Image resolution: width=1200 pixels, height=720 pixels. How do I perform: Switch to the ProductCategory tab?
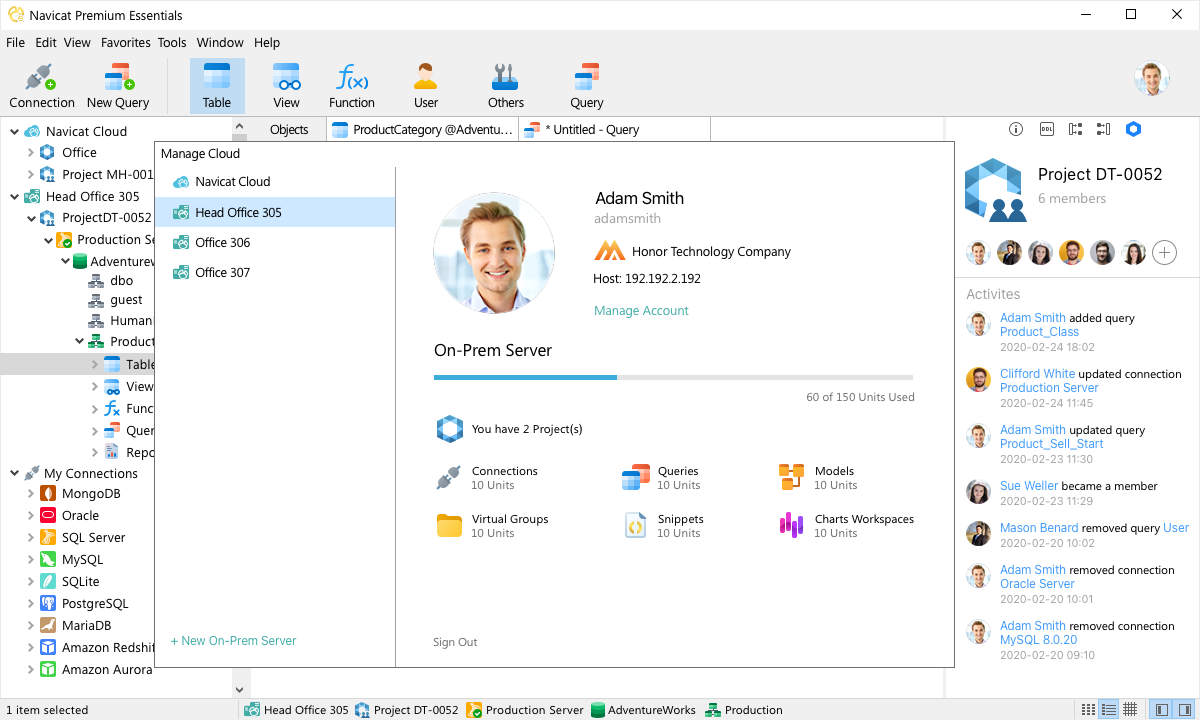click(x=423, y=129)
